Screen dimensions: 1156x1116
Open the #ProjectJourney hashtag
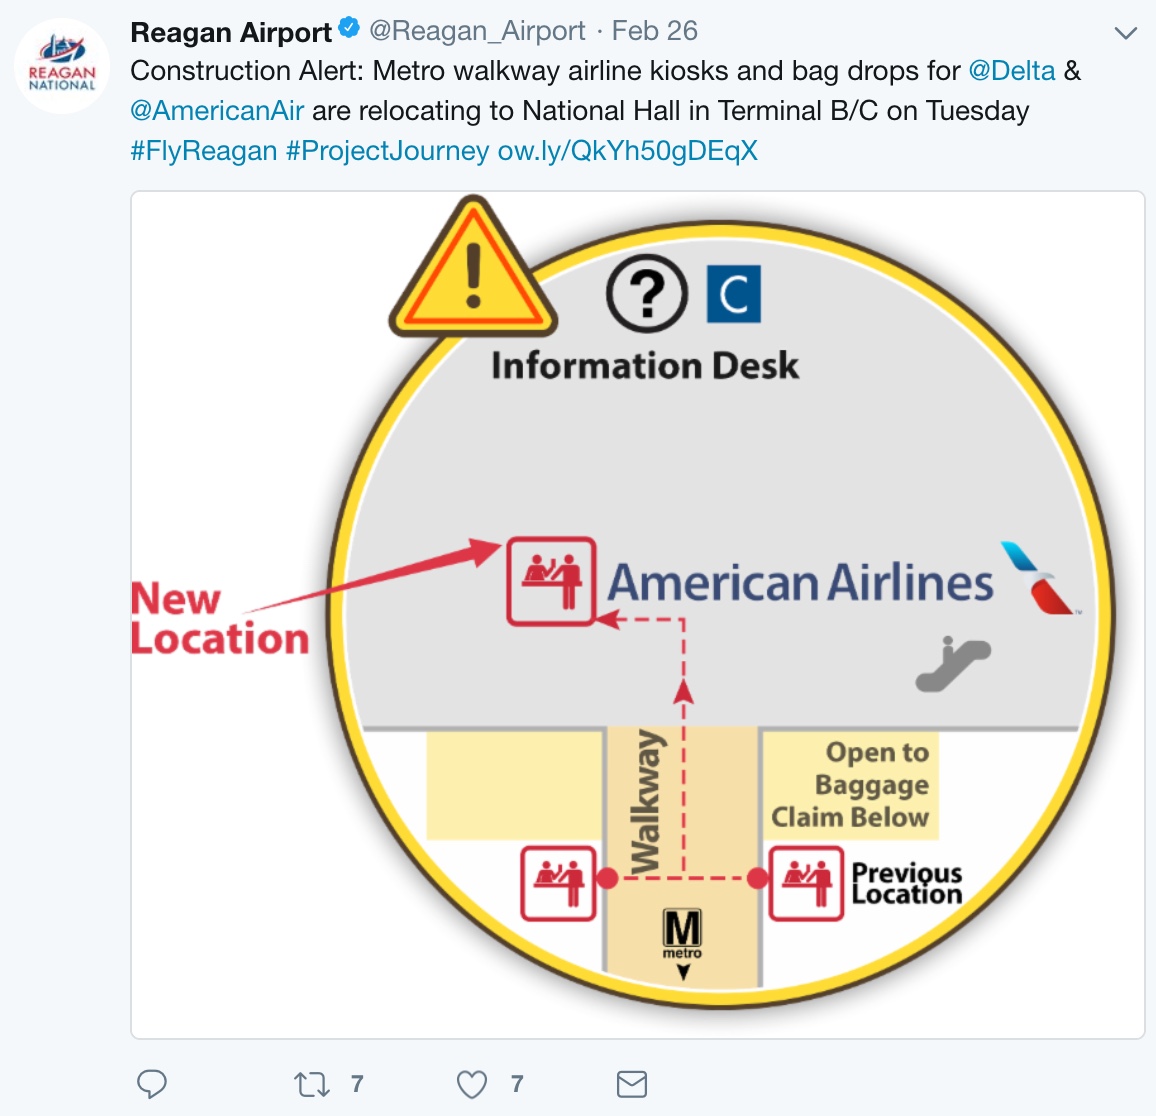[387, 151]
